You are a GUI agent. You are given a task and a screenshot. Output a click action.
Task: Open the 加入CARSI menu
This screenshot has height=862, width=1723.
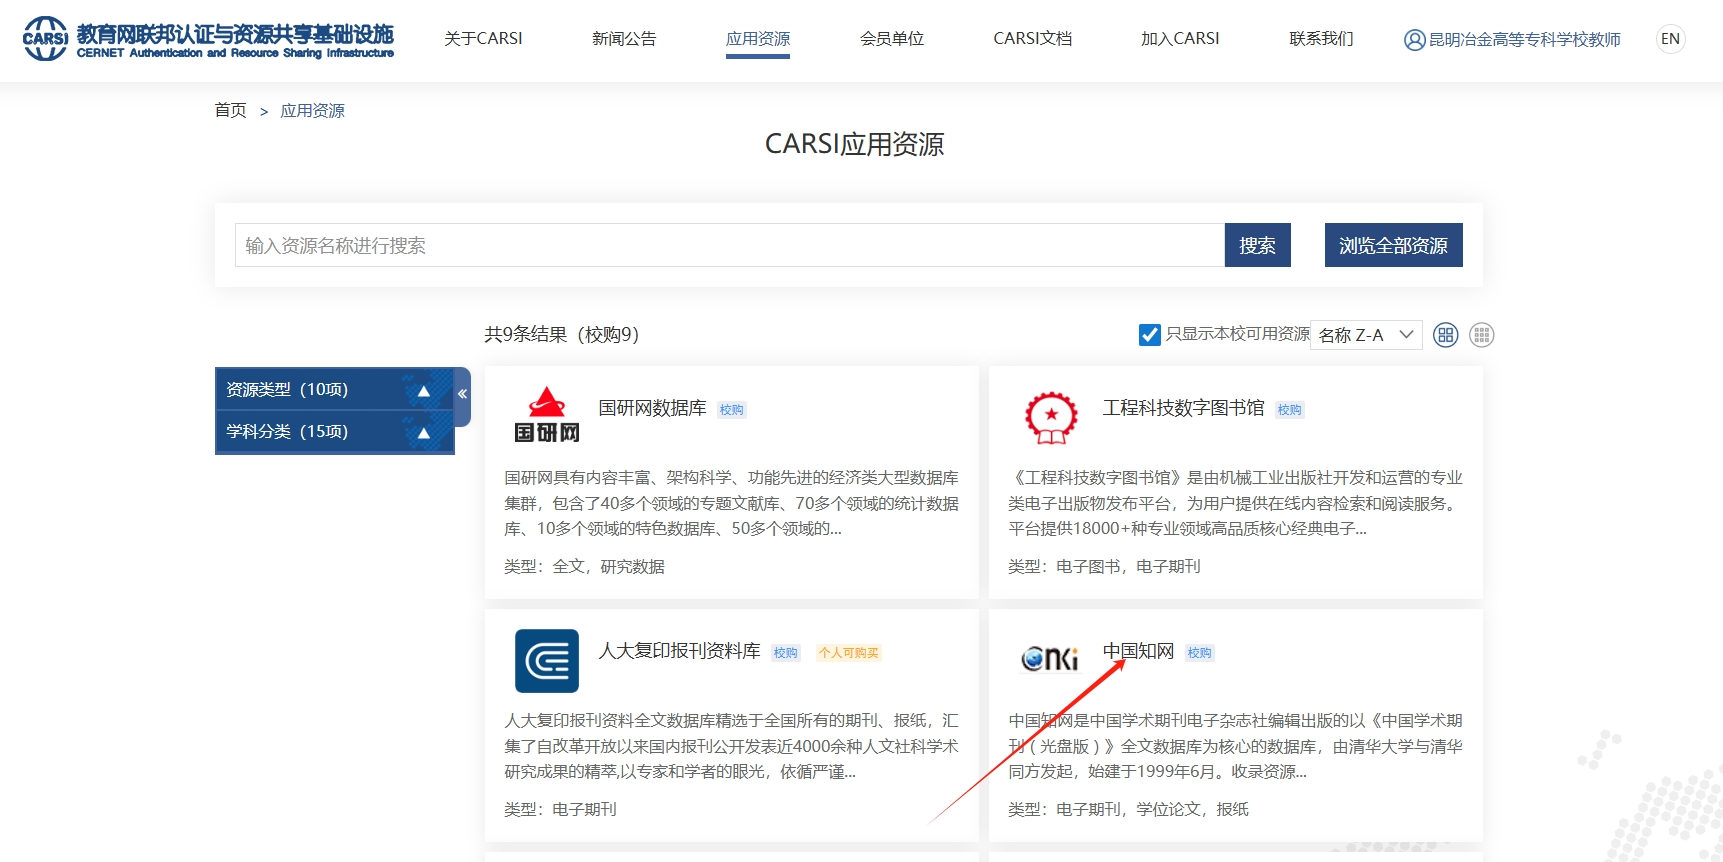(1180, 39)
